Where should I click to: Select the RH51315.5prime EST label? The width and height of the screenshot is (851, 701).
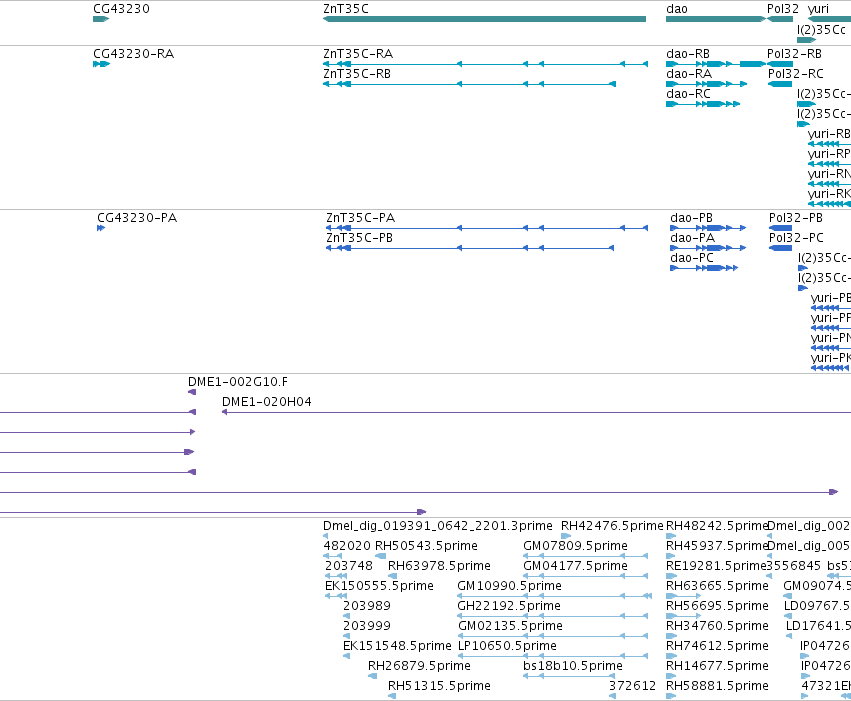click(439, 686)
